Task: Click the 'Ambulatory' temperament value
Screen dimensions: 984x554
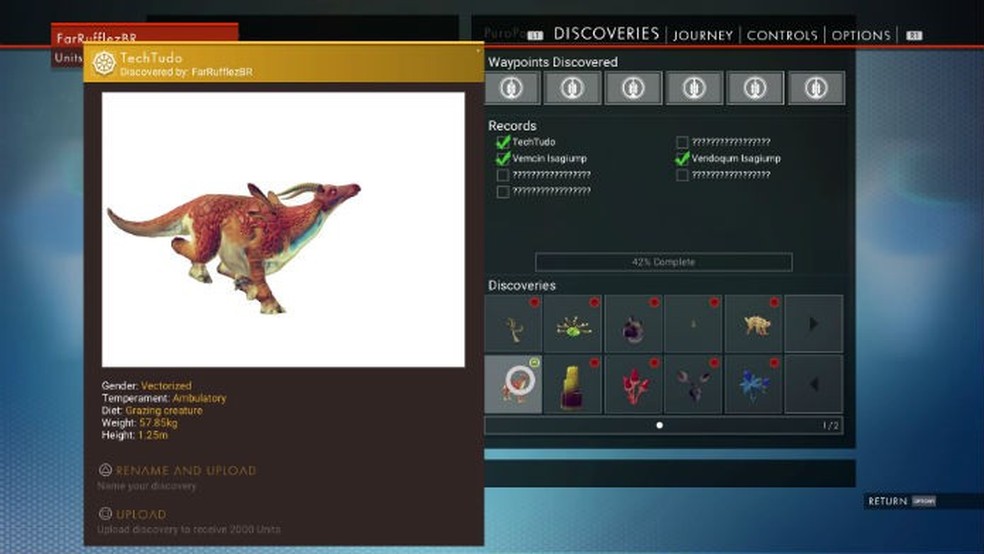Action: click(199, 398)
